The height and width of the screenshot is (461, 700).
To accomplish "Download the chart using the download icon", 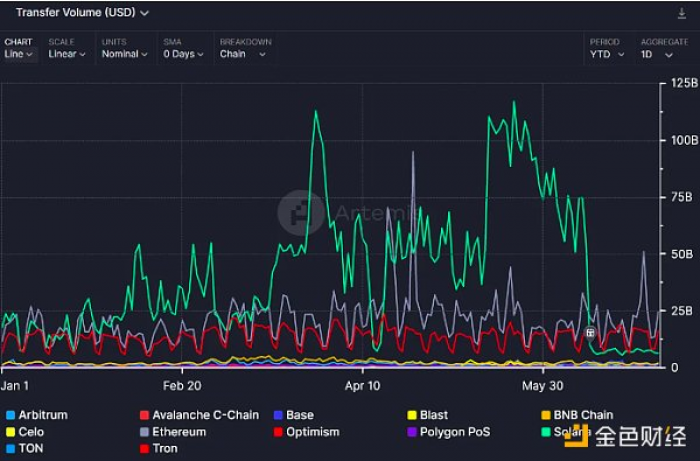I will [682, 13].
